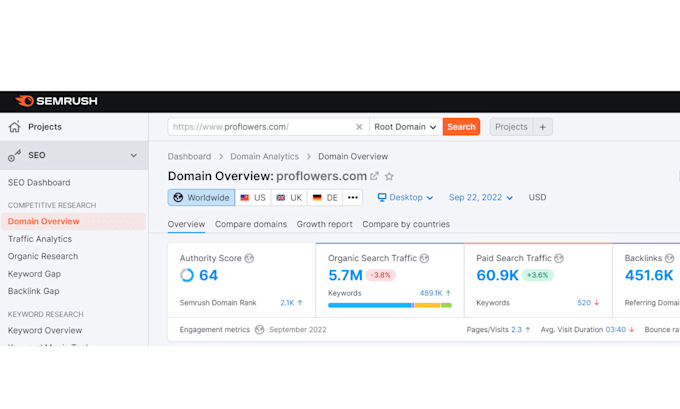This screenshot has height=409, width=680.
Task: Open the Root Domain dropdown
Action: click(x=405, y=127)
